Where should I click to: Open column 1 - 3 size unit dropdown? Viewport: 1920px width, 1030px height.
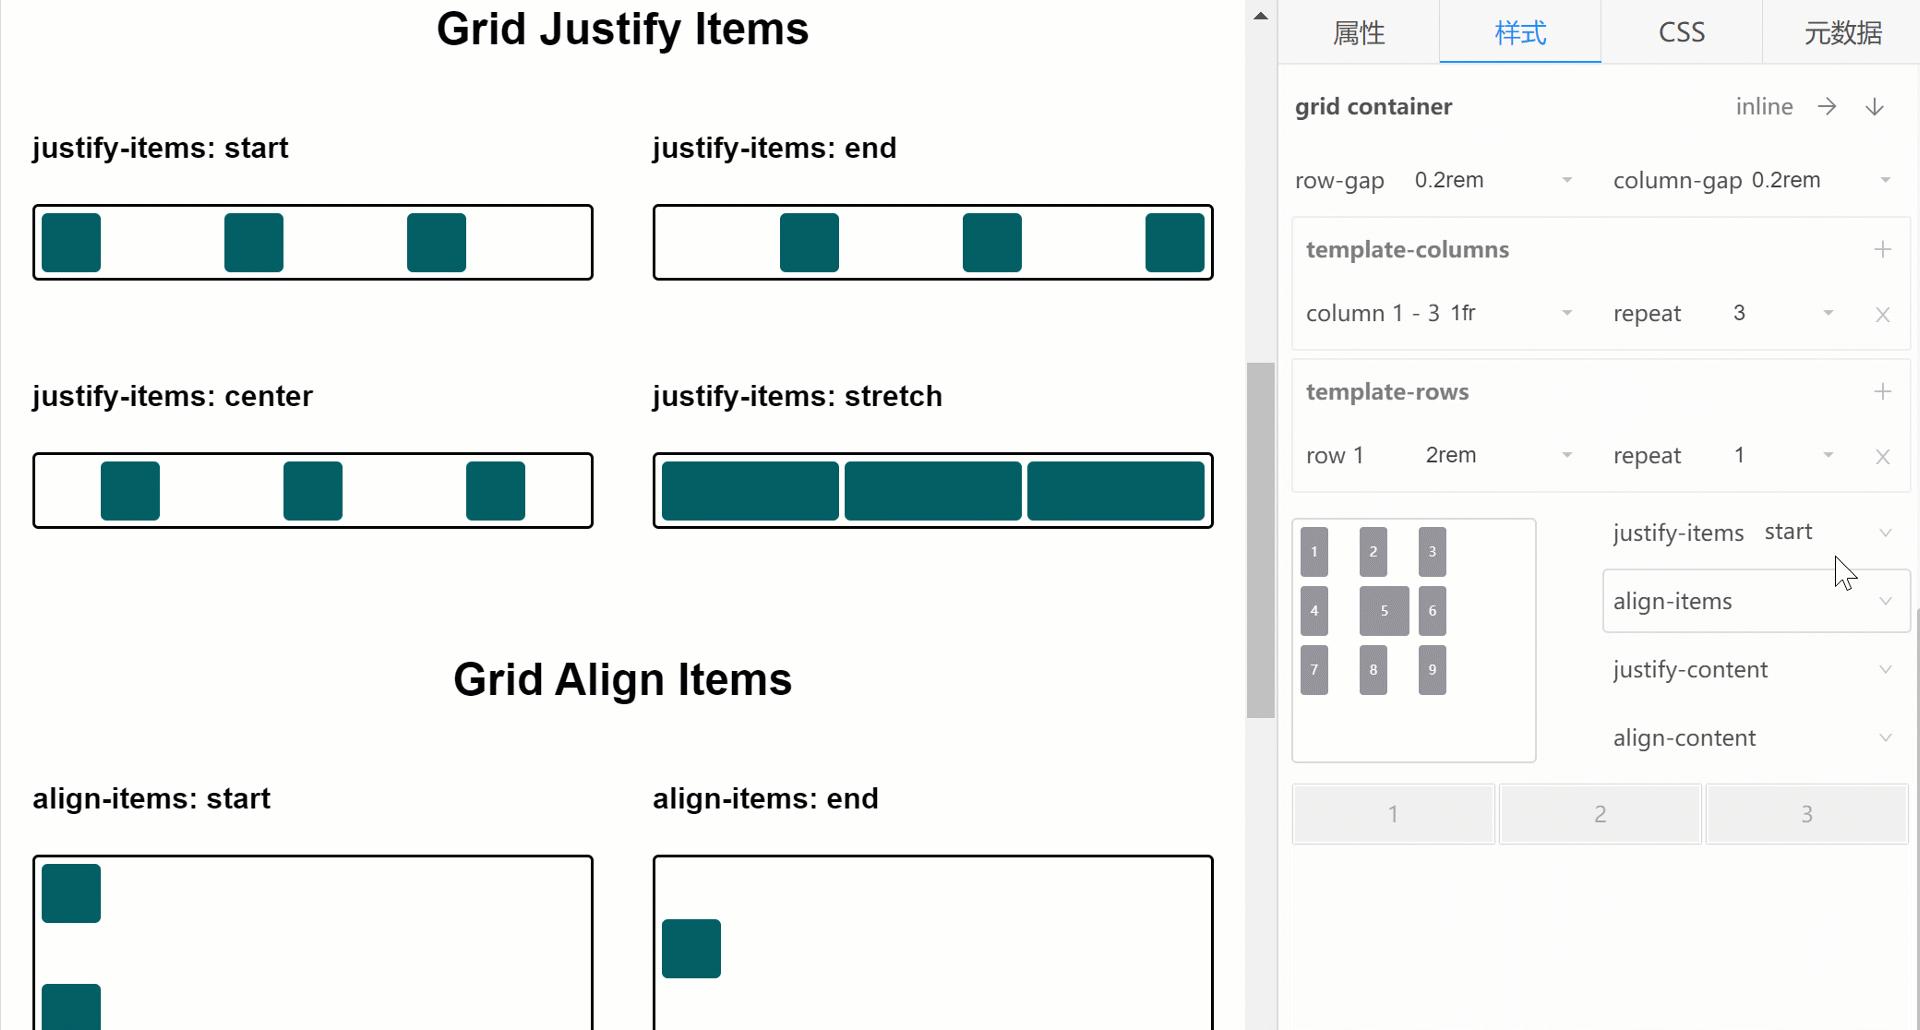(x=1567, y=313)
